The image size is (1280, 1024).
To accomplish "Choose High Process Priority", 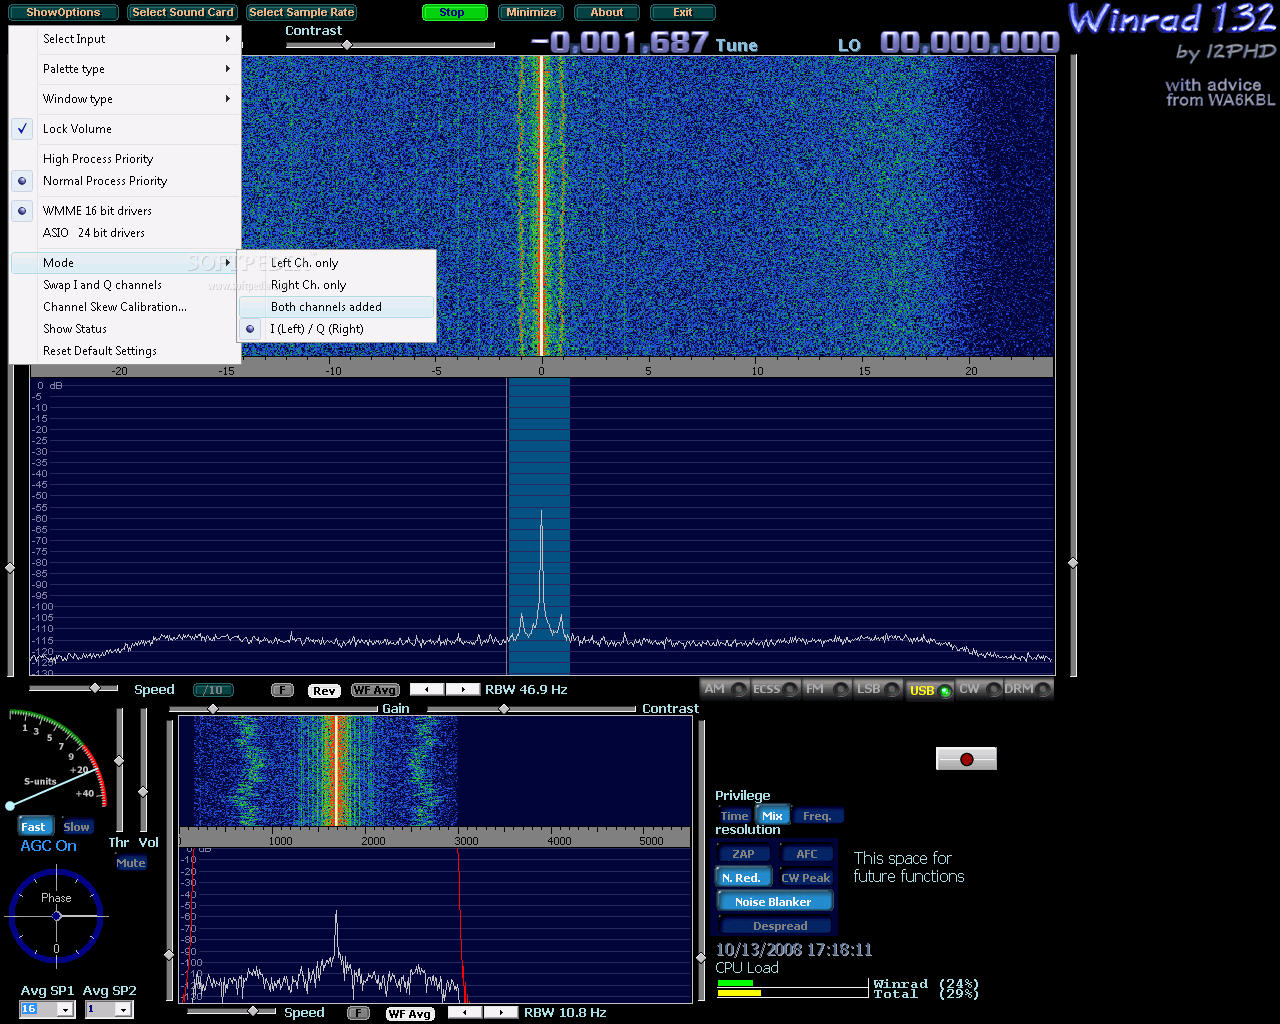I will pos(125,159).
